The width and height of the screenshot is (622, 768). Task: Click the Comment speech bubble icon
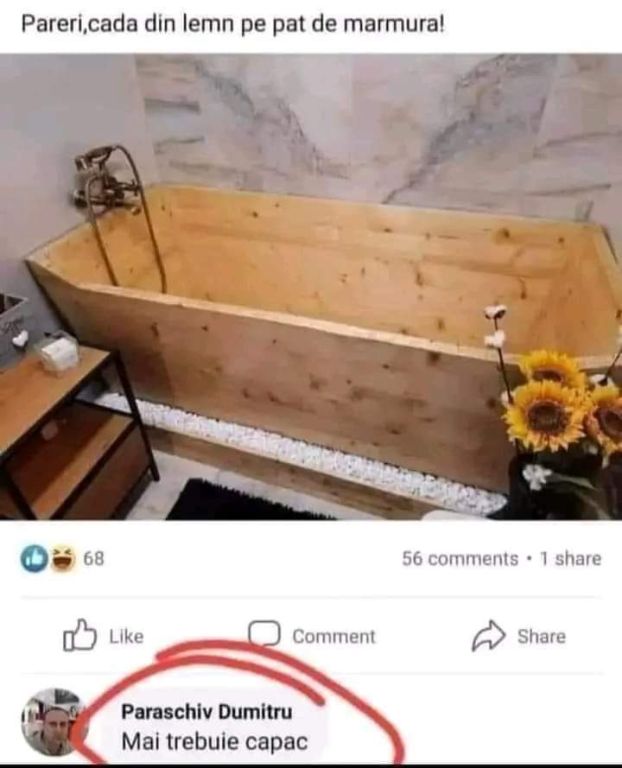pos(264,633)
